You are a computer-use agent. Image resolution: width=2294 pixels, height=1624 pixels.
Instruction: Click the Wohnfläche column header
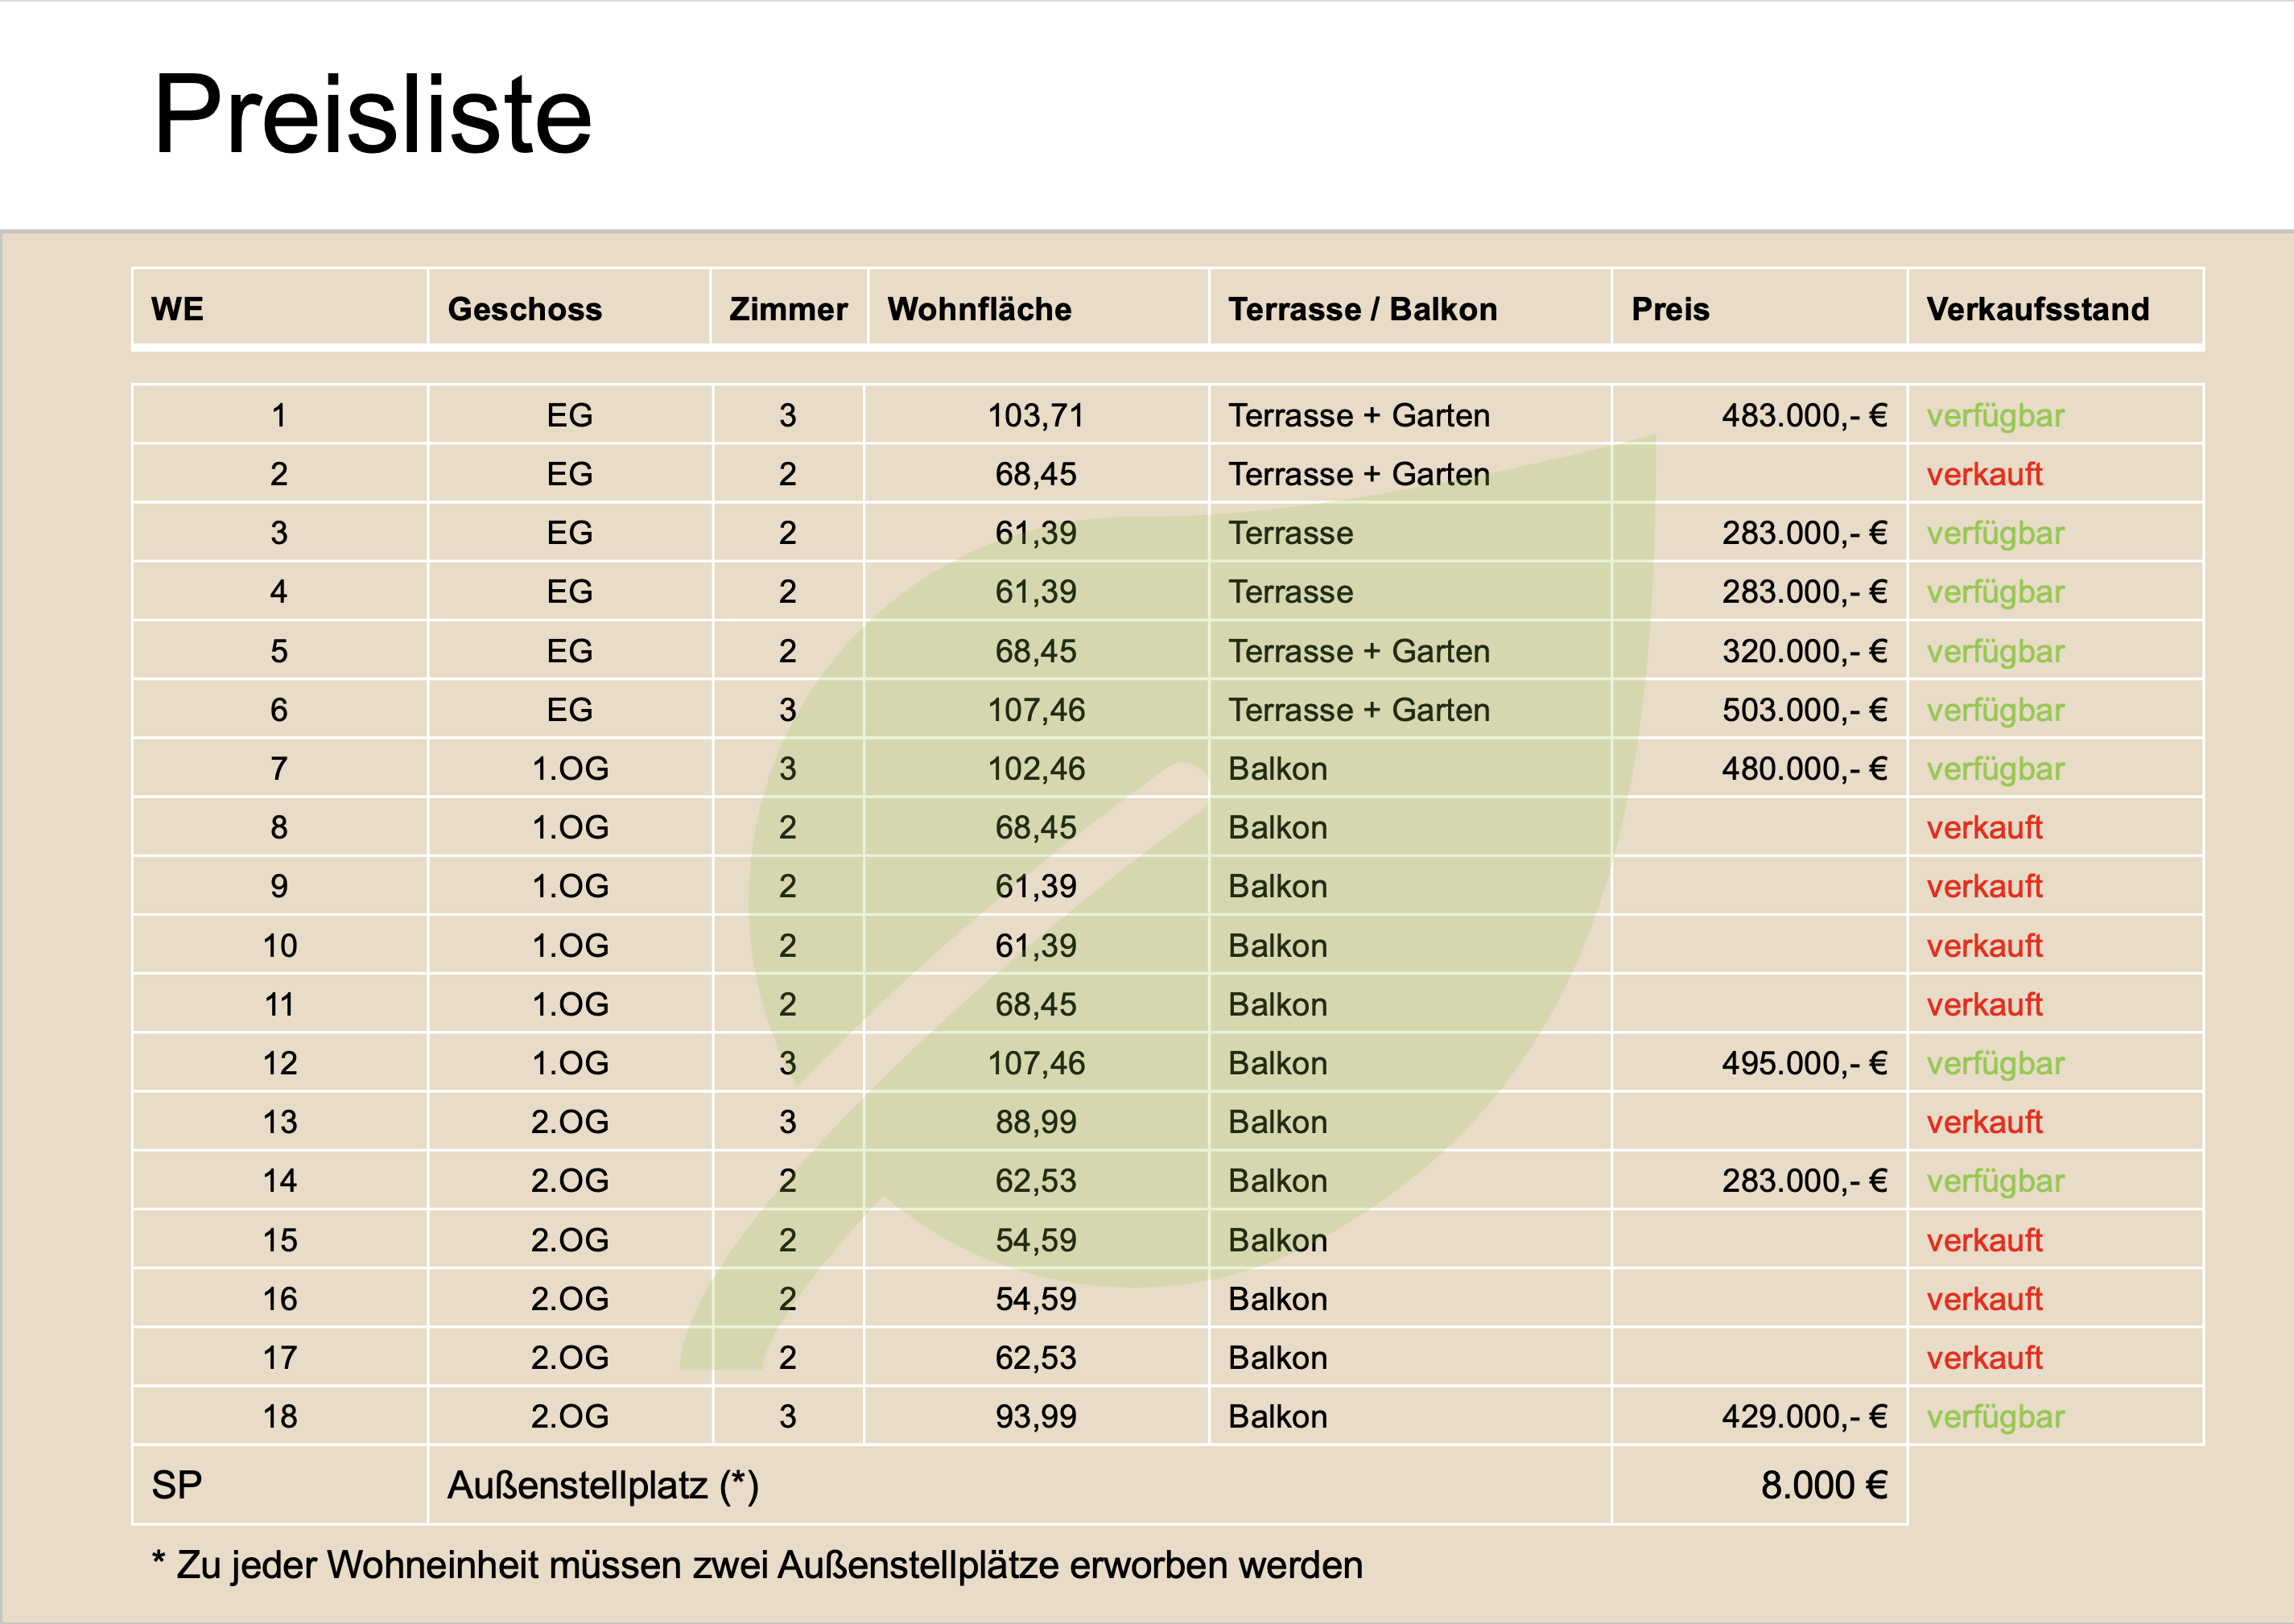pyautogui.click(x=979, y=309)
